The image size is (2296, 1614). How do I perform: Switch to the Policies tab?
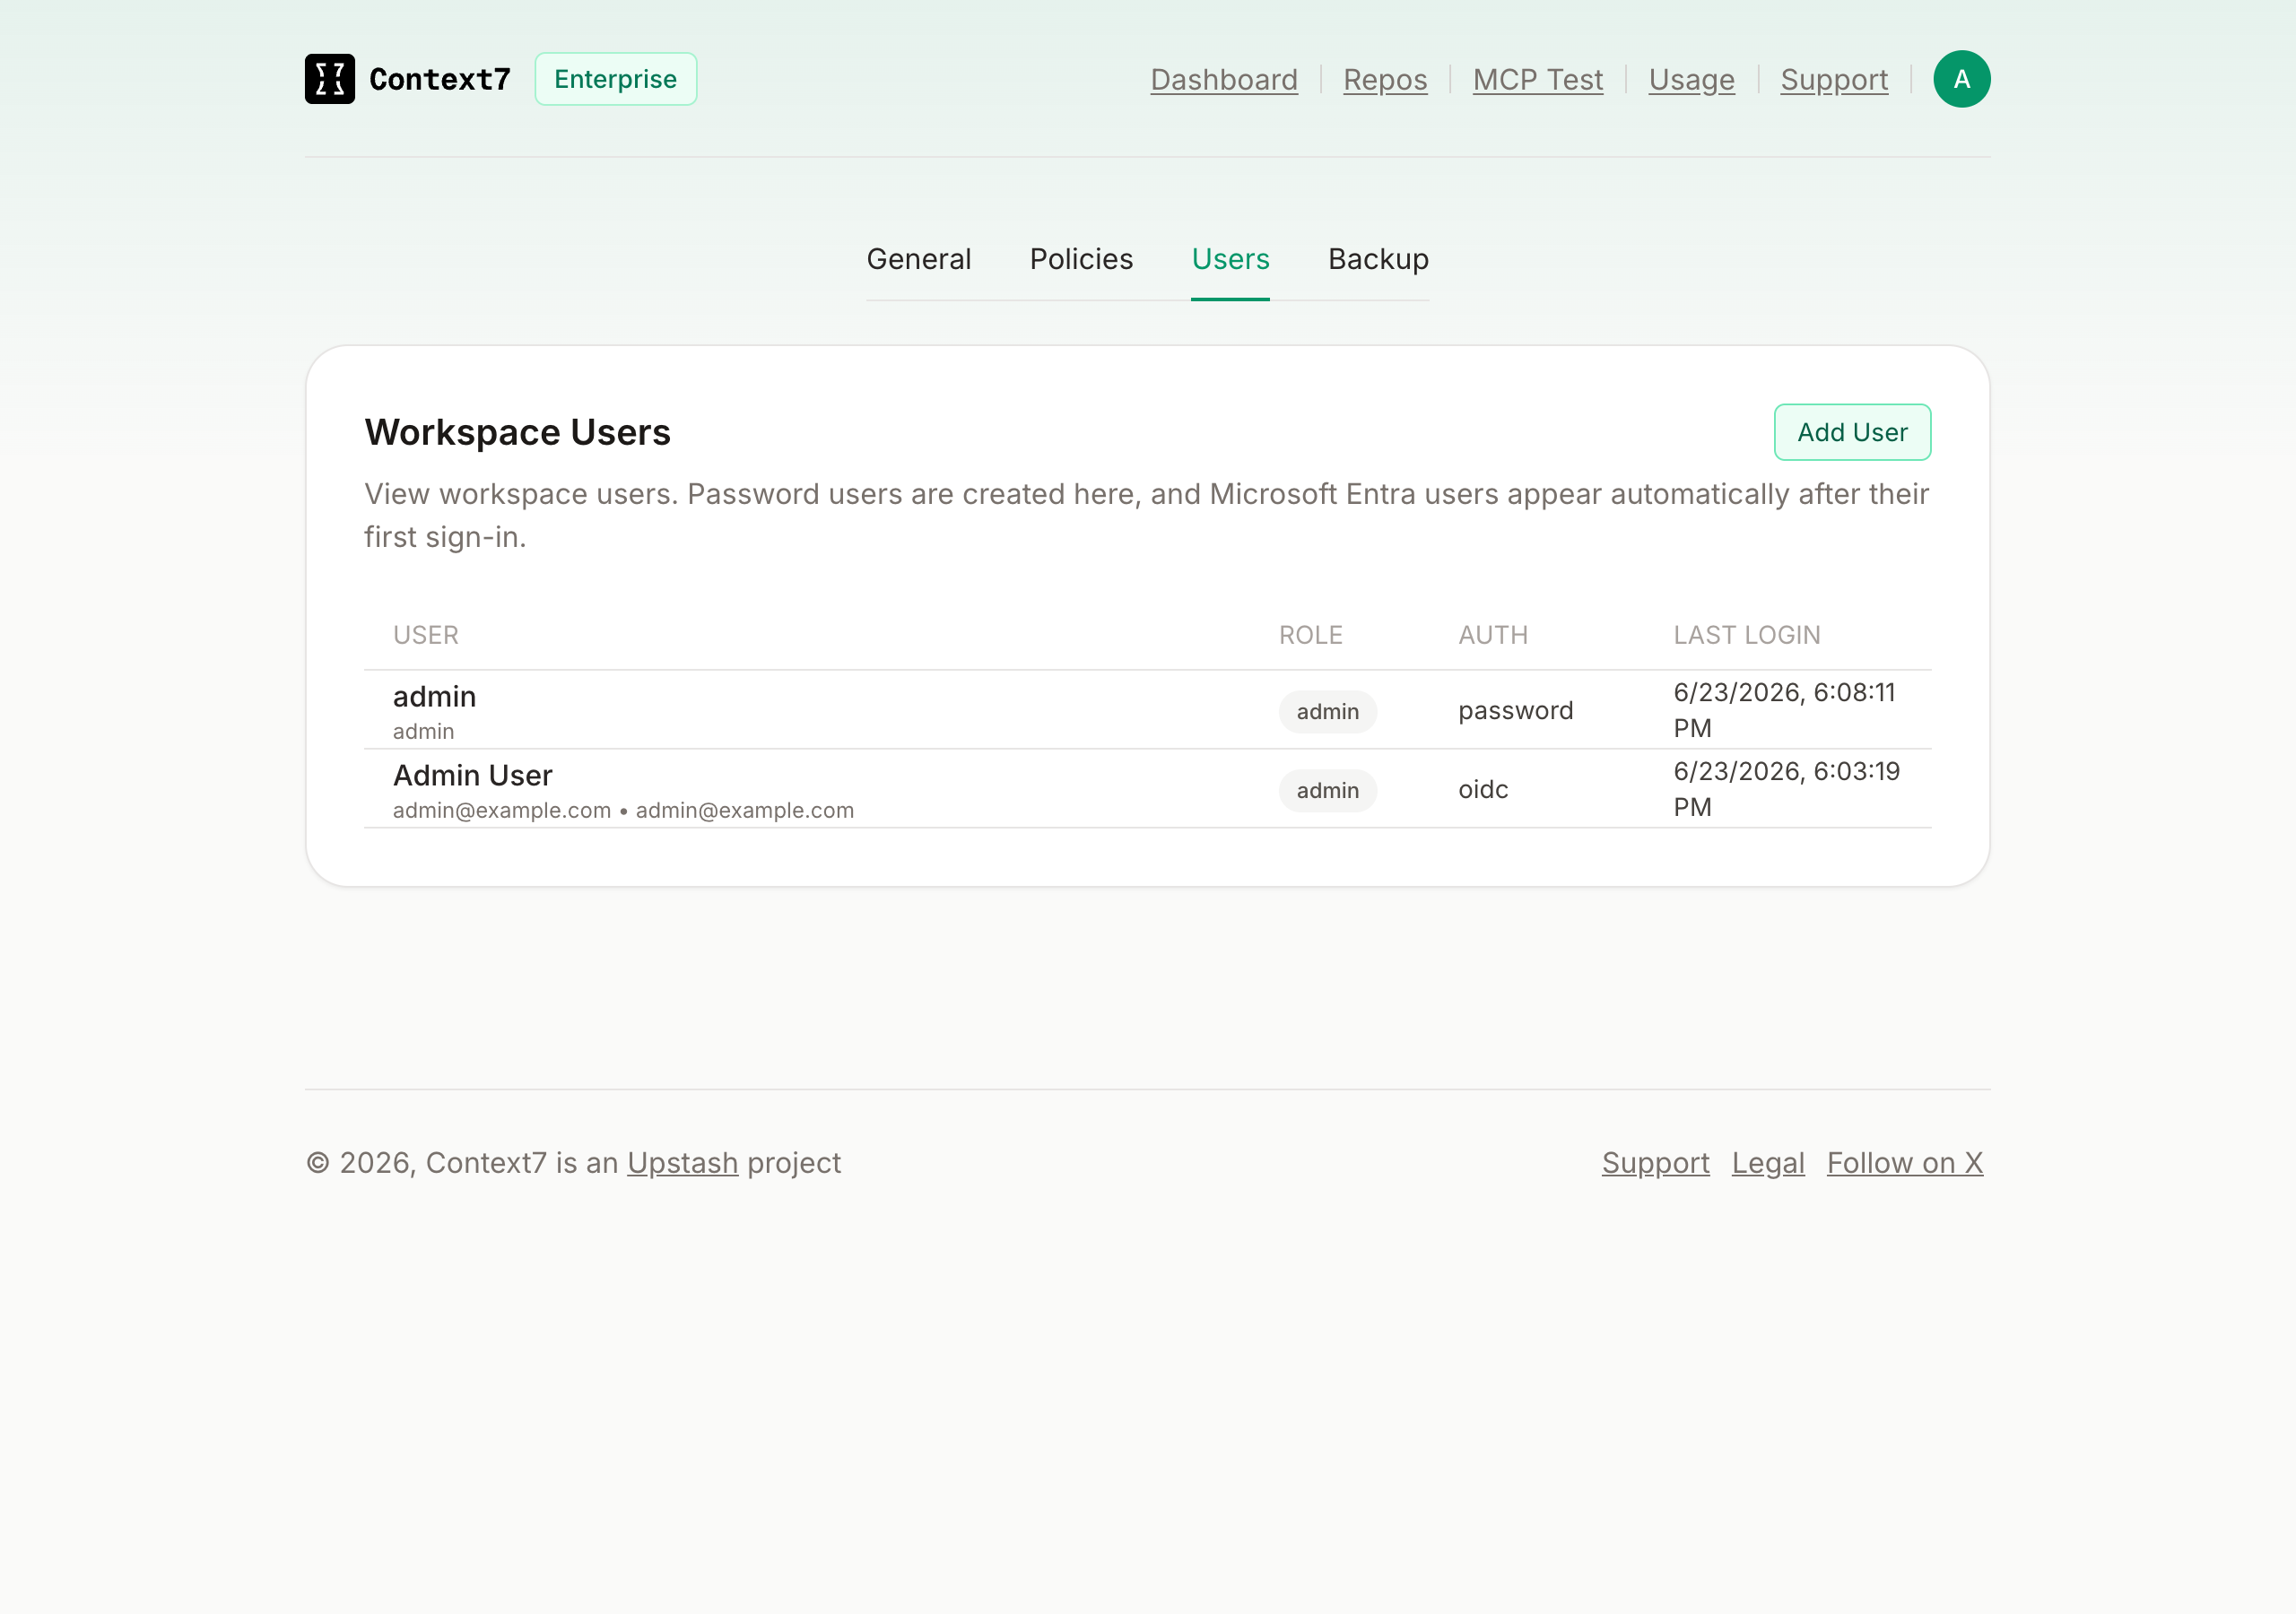[x=1081, y=259]
